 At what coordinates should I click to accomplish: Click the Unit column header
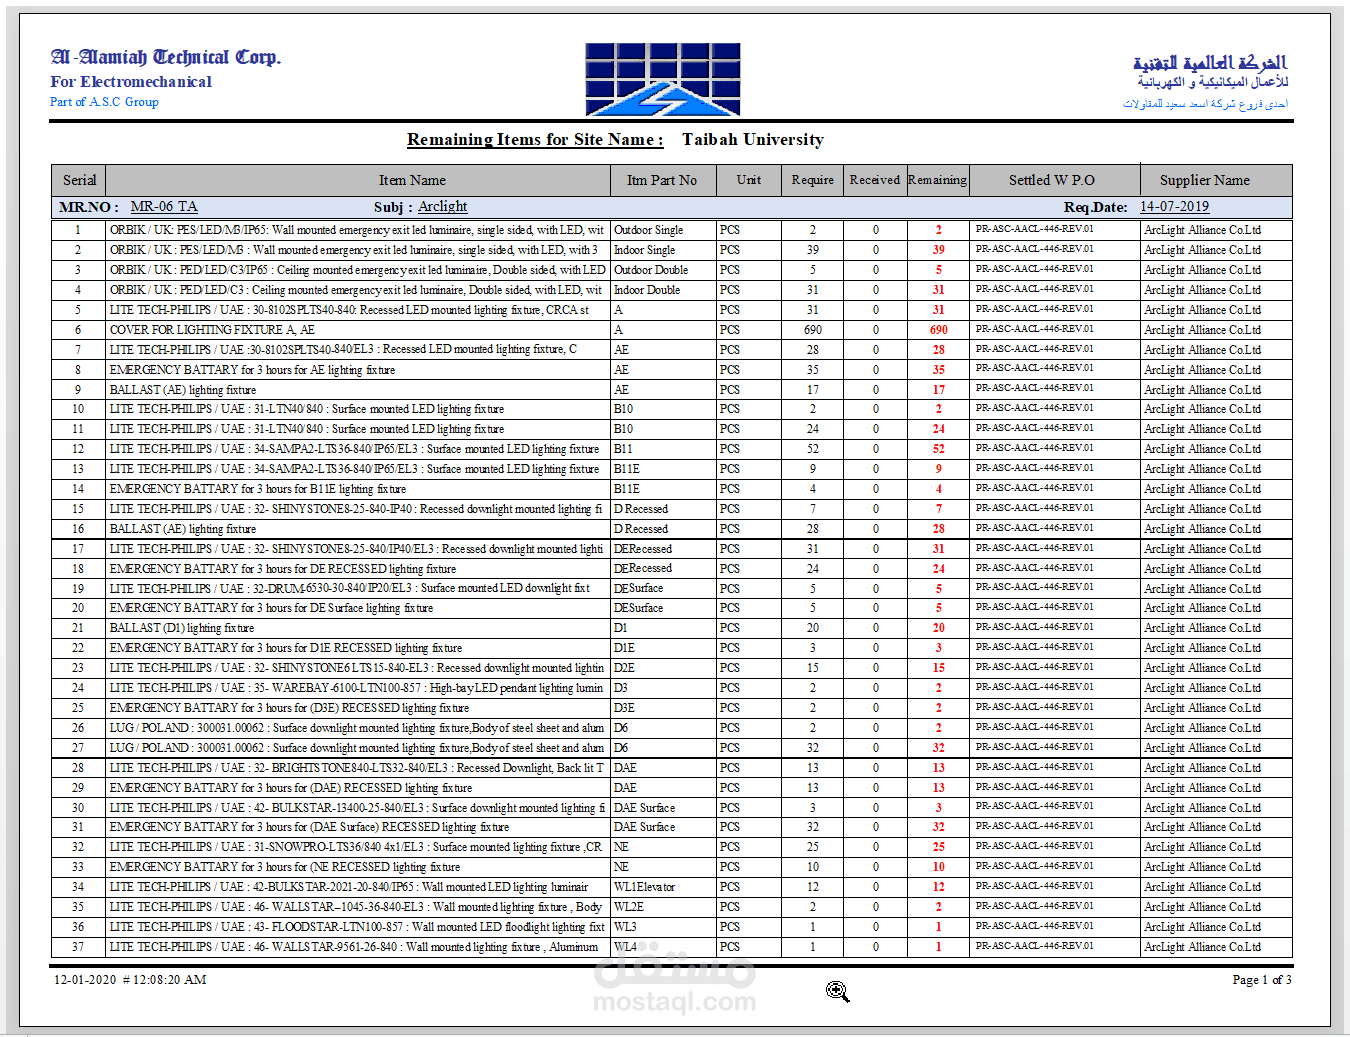coord(749,180)
